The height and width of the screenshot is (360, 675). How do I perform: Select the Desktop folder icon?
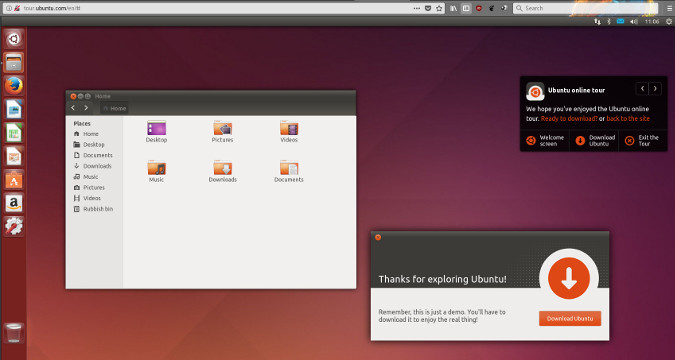(156, 132)
